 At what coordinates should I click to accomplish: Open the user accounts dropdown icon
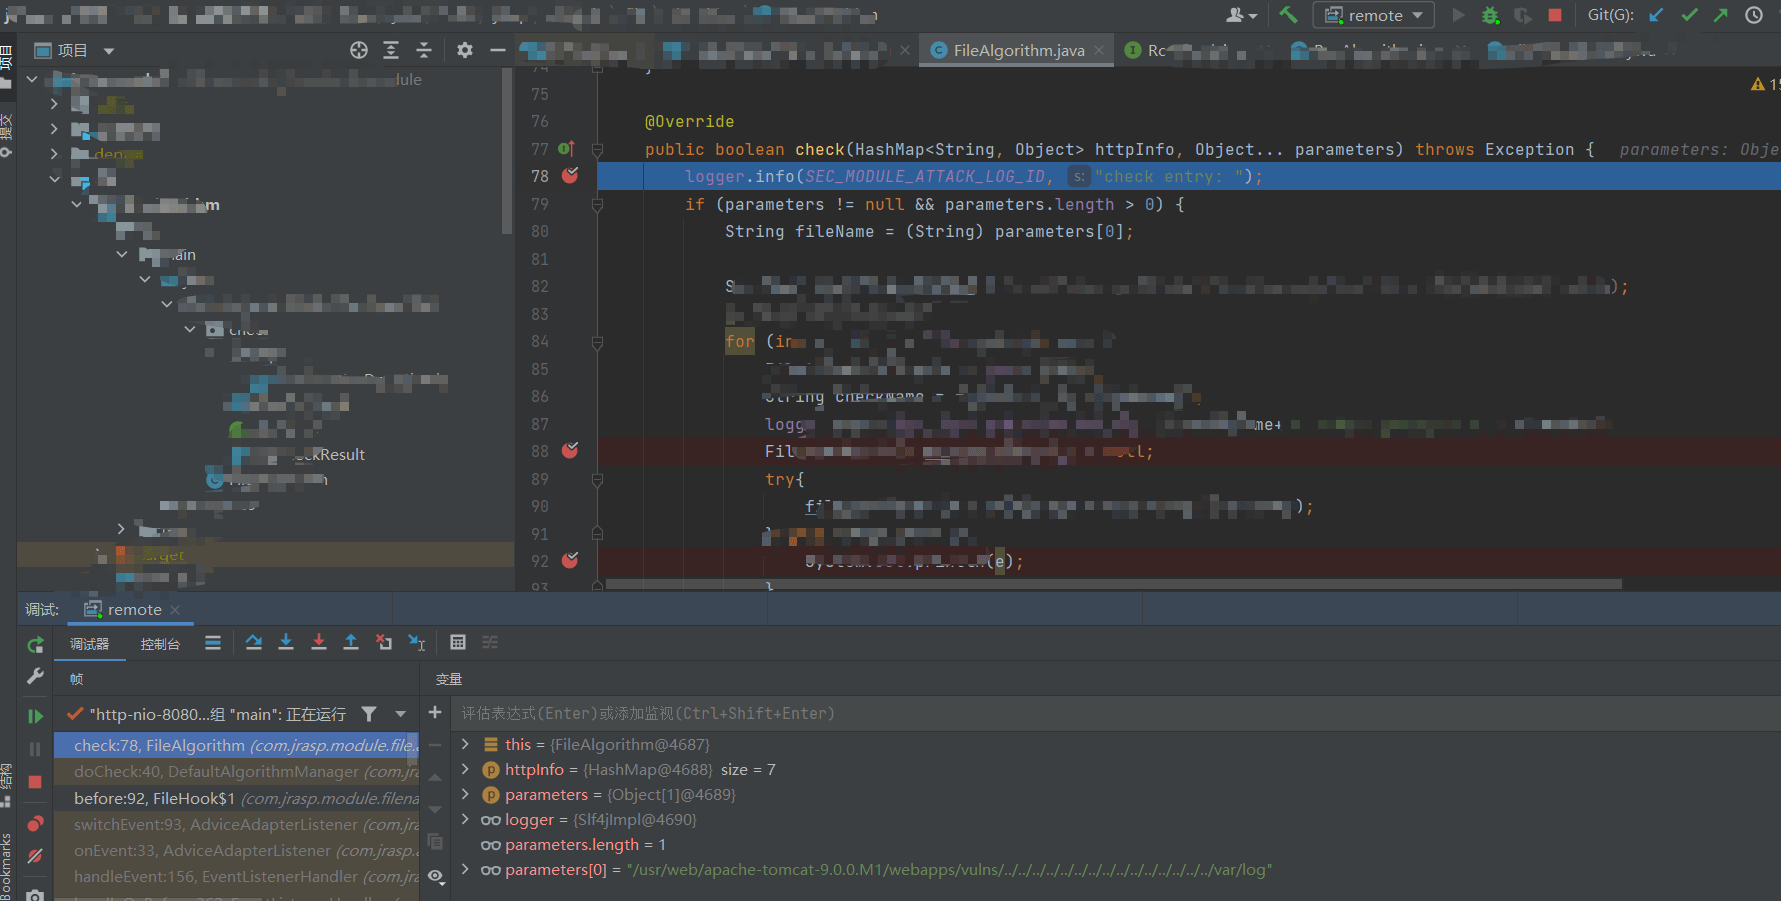point(1241,15)
